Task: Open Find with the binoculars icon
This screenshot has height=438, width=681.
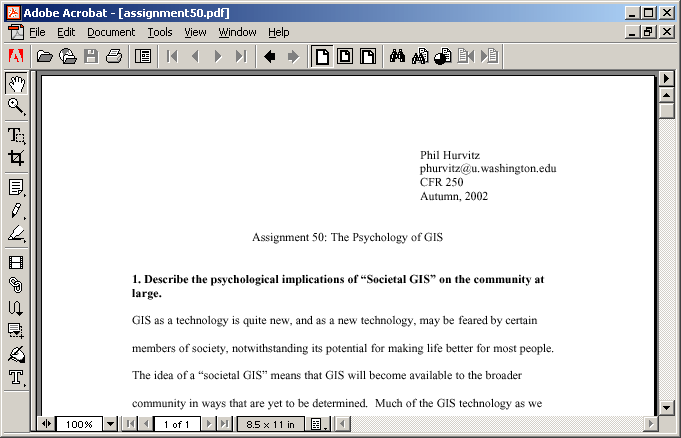Action: pyautogui.click(x=397, y=56)
